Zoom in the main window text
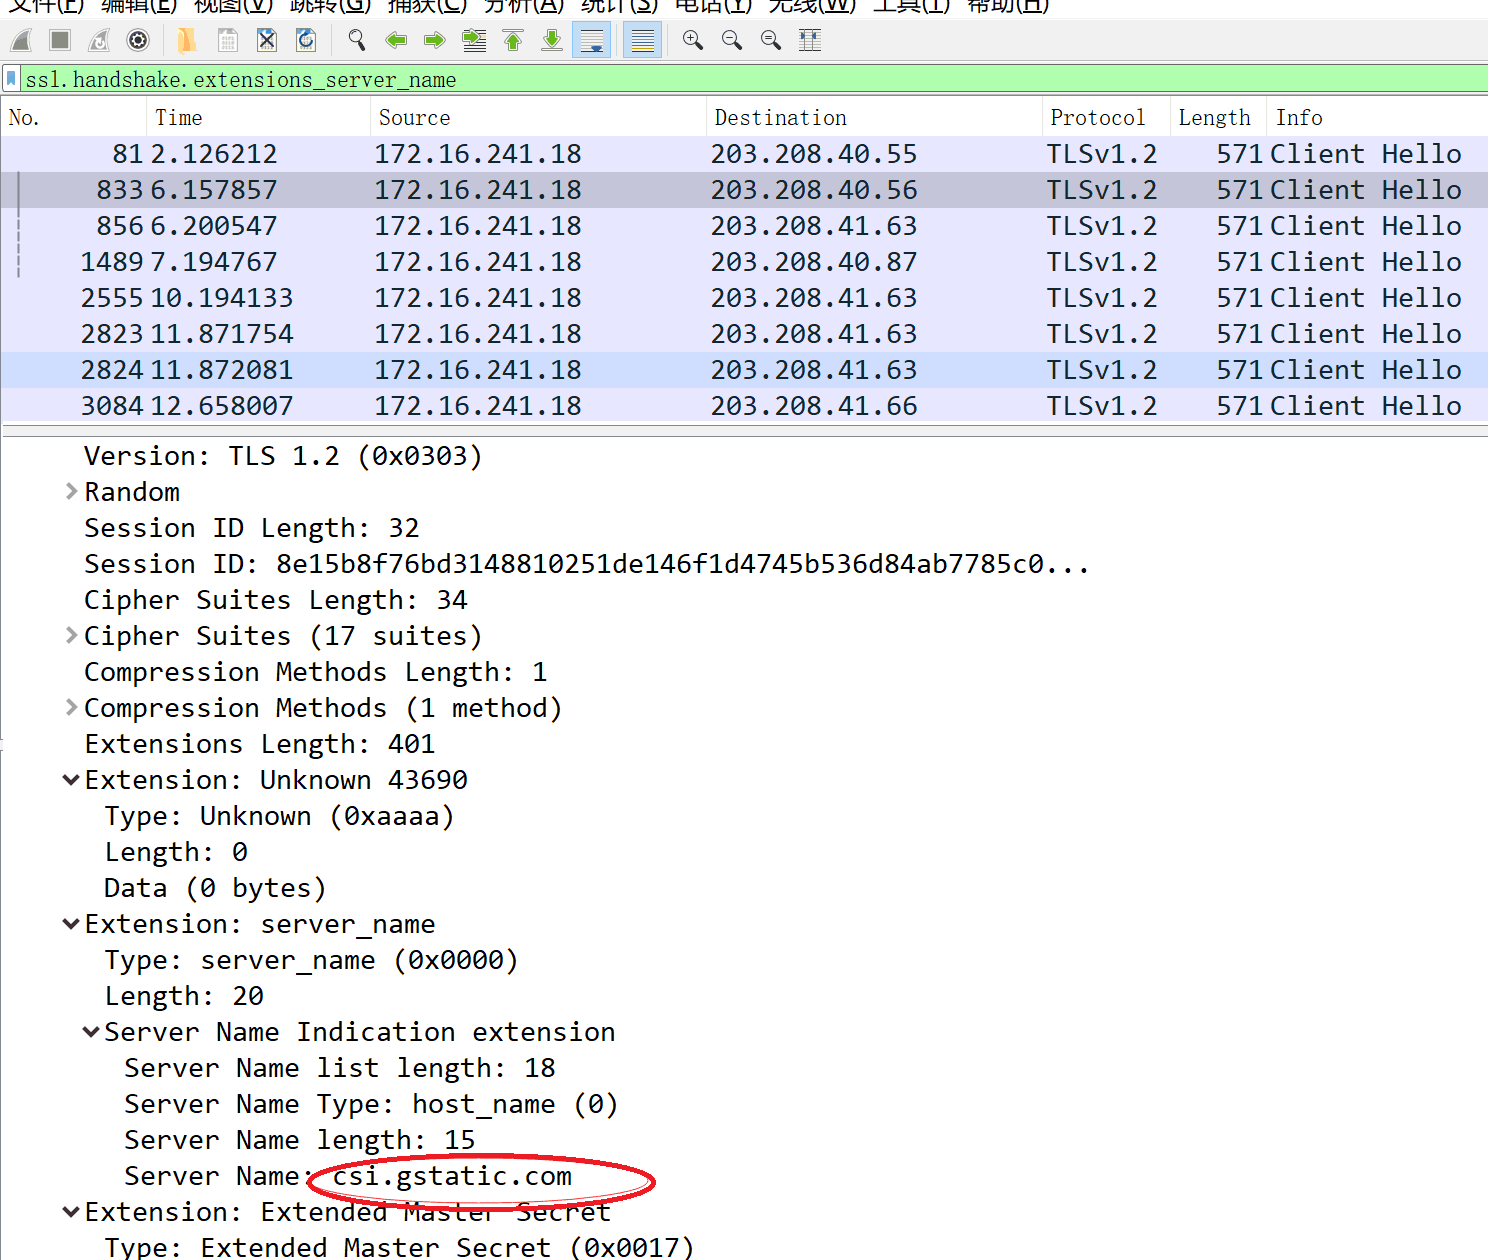The width and height of the screenshot is (1488, 1260). (x=692, y=40)
